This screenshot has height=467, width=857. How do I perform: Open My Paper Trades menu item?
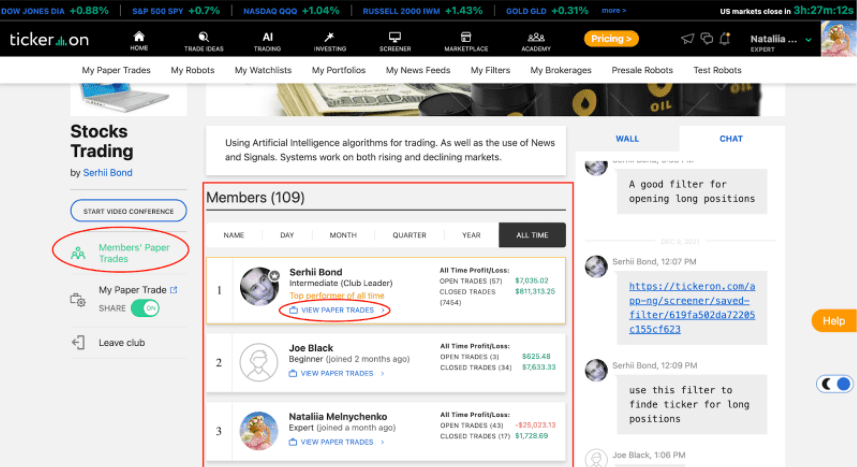(116, 70)
